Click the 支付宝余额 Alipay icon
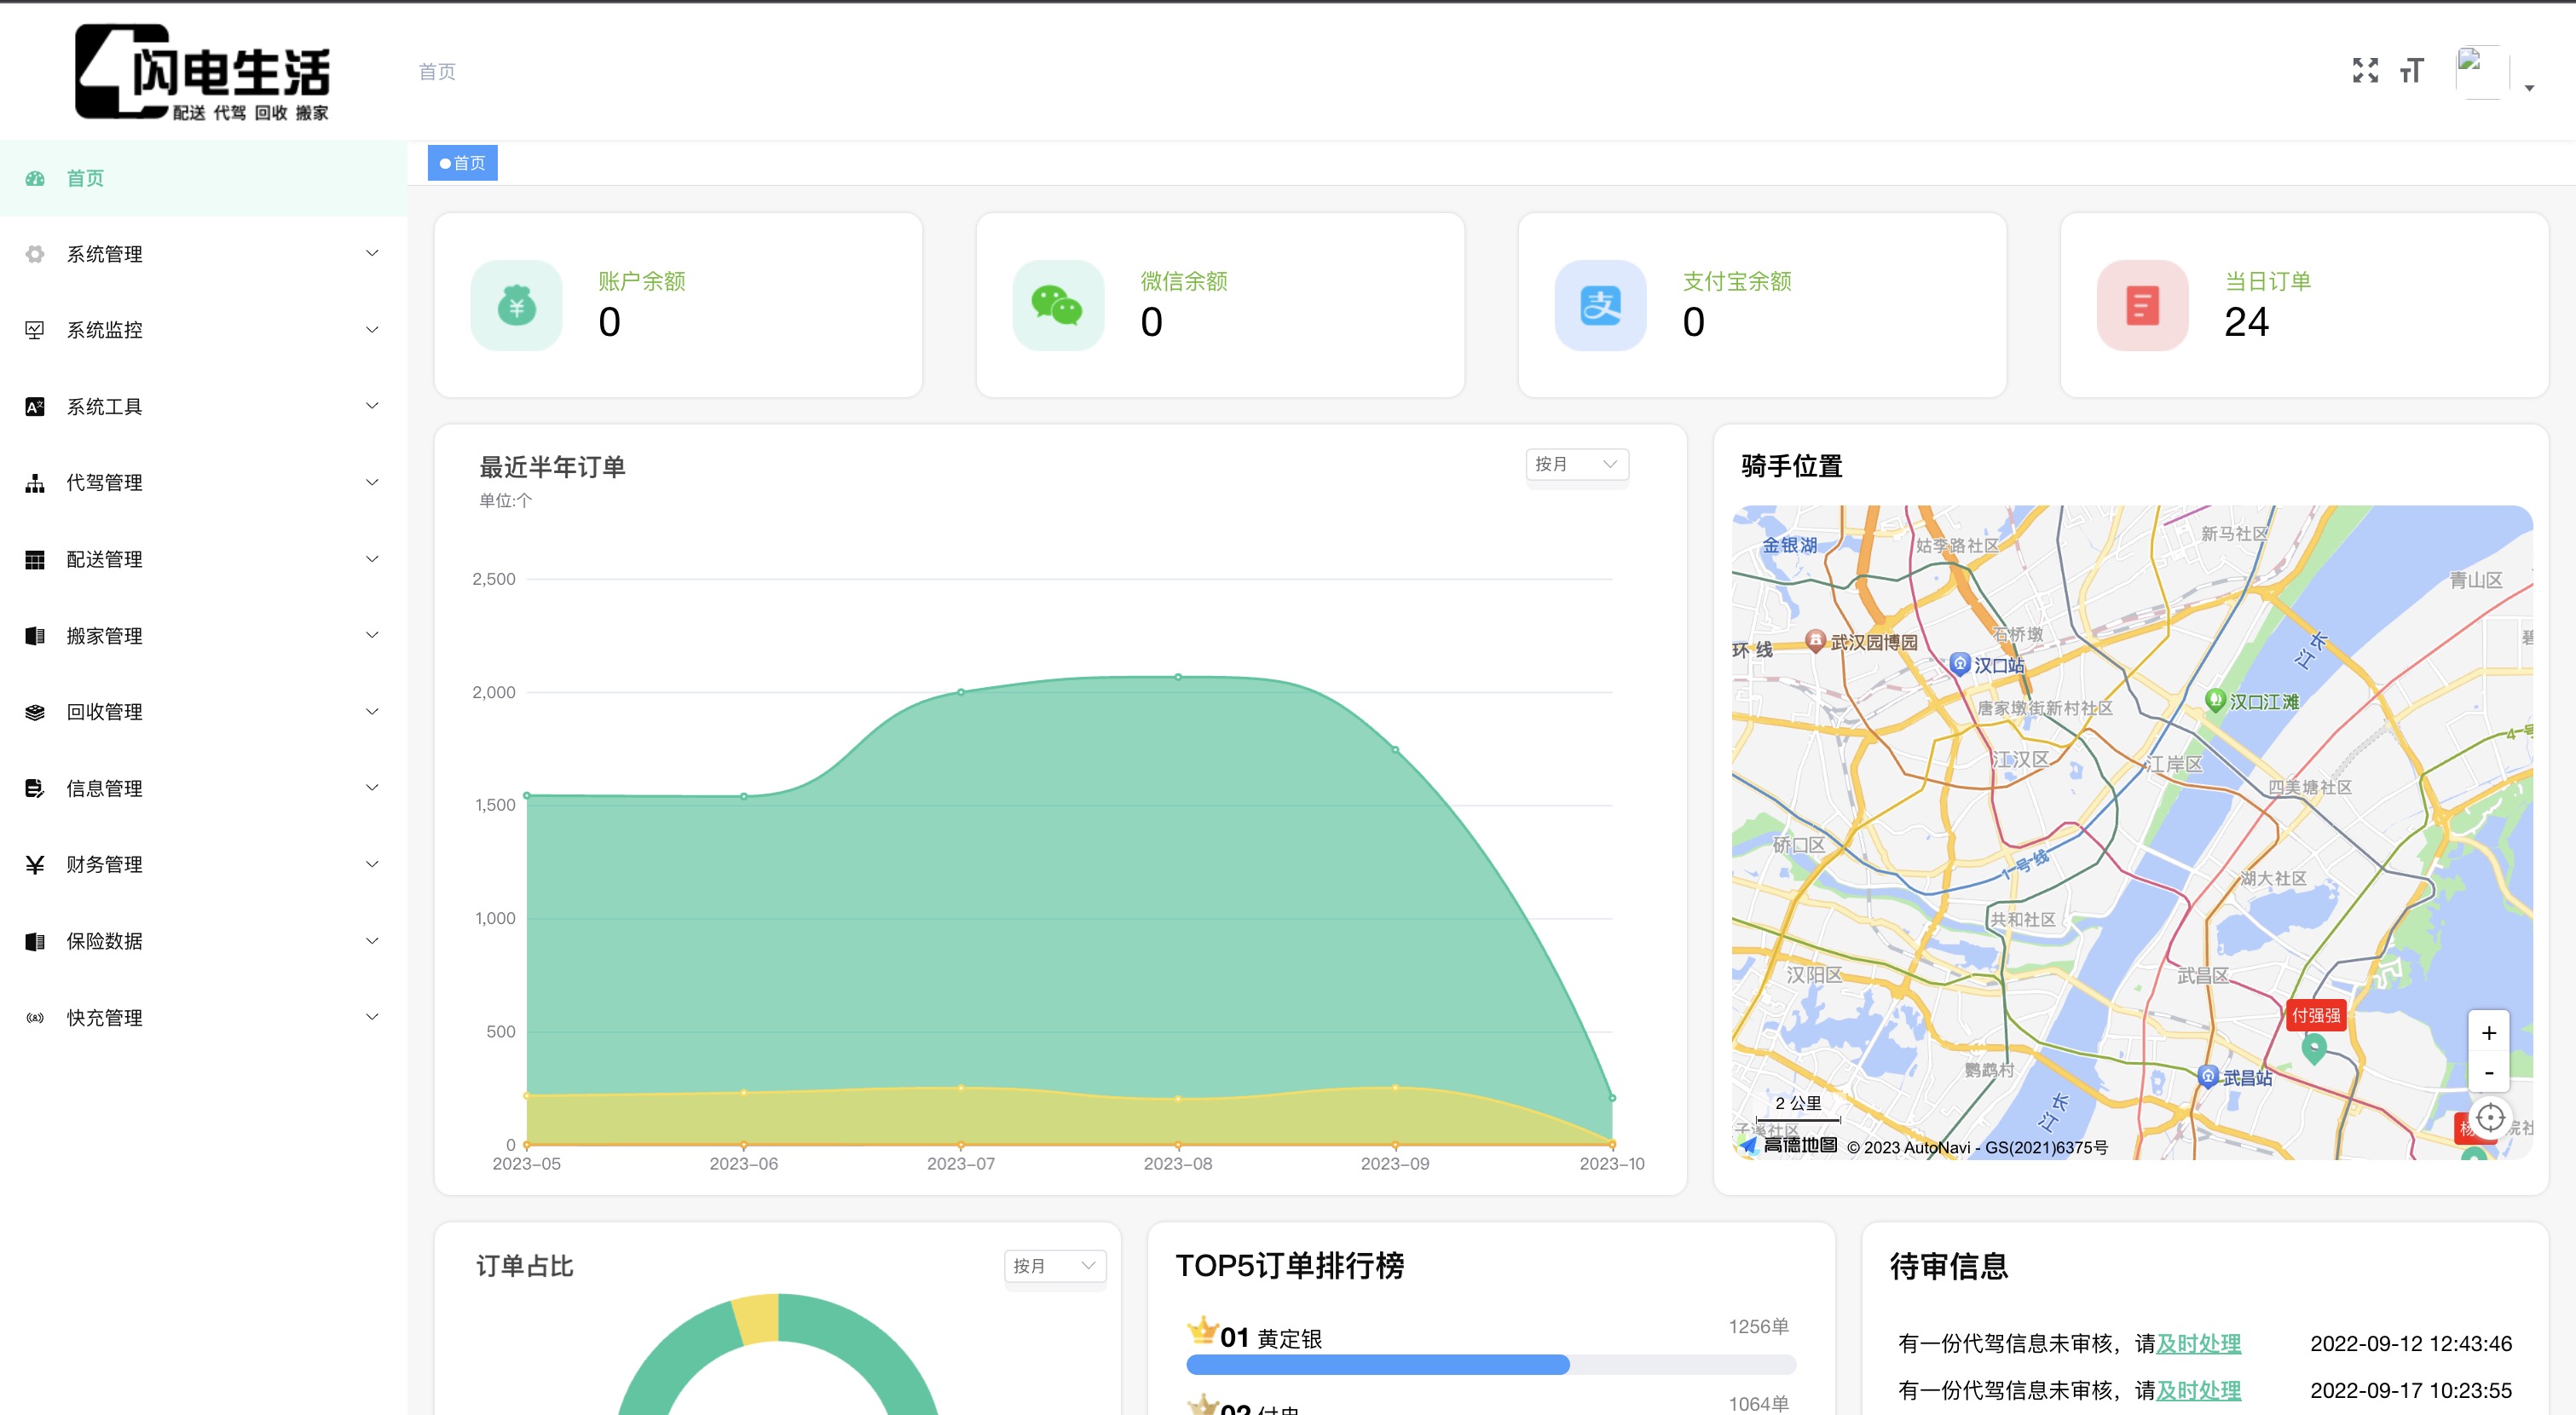The image size is (2576, 1415). pyautogui.click(x=1600, y=305)
